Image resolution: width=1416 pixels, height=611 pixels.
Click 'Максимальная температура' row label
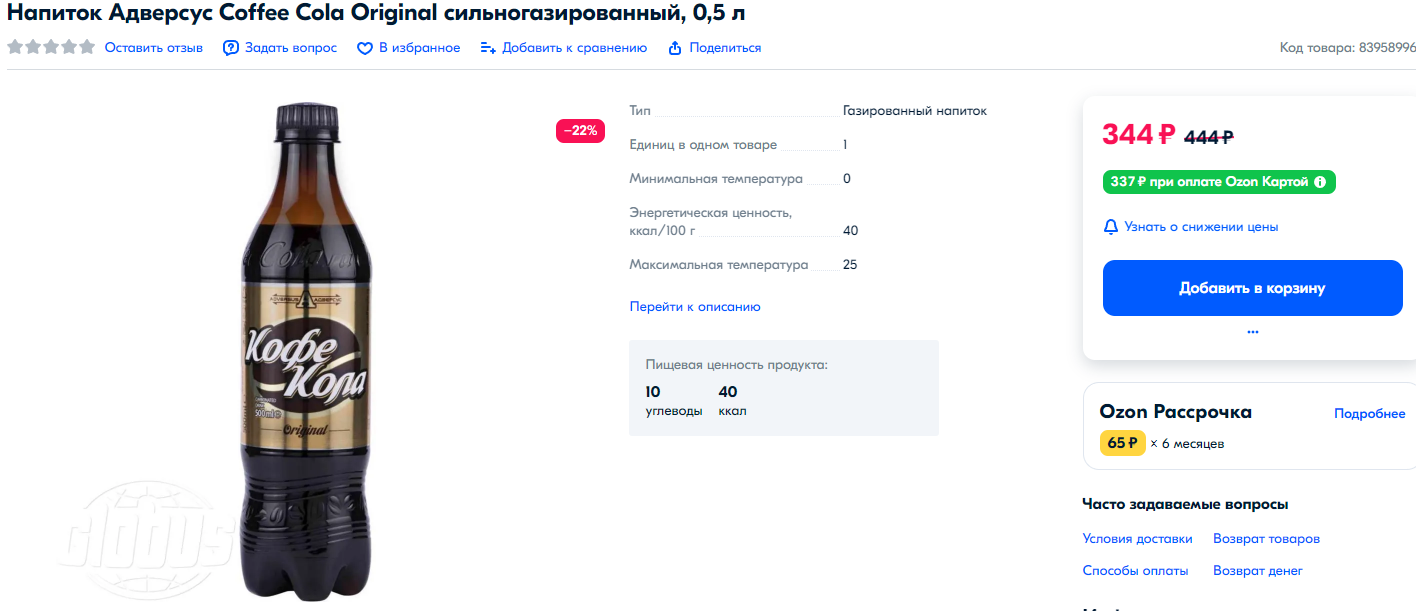pyautogui.click(x=718, y=265)
